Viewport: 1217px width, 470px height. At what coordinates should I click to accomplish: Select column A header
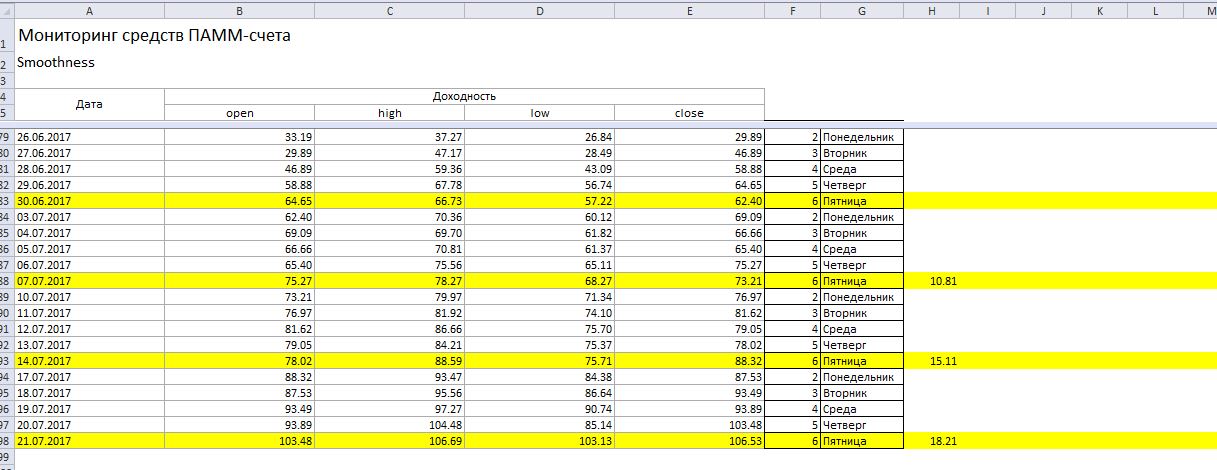coord(89,9)
